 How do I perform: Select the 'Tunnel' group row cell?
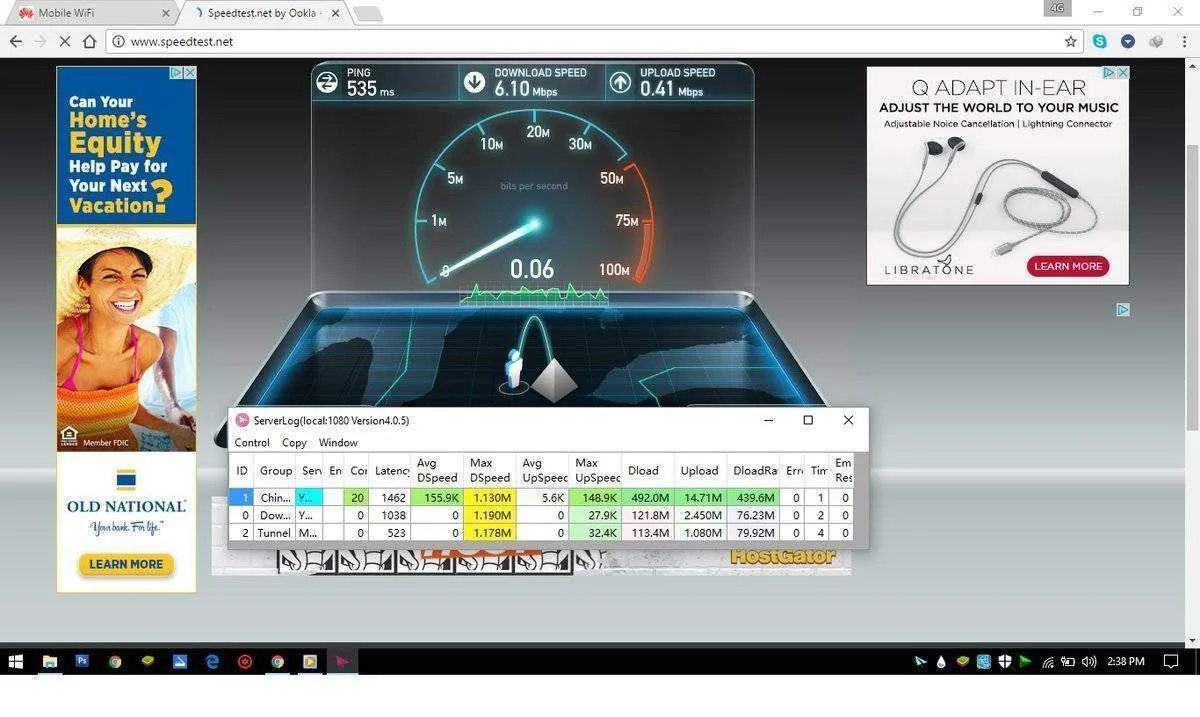[276, 533]
